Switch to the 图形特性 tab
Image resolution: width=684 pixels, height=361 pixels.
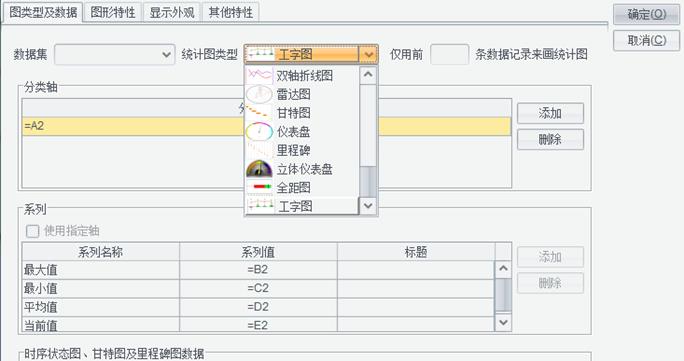coord(113,12)
